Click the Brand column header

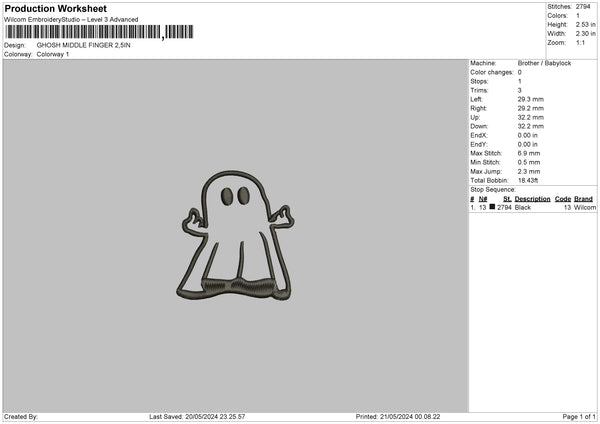click(x=583, y=199)
